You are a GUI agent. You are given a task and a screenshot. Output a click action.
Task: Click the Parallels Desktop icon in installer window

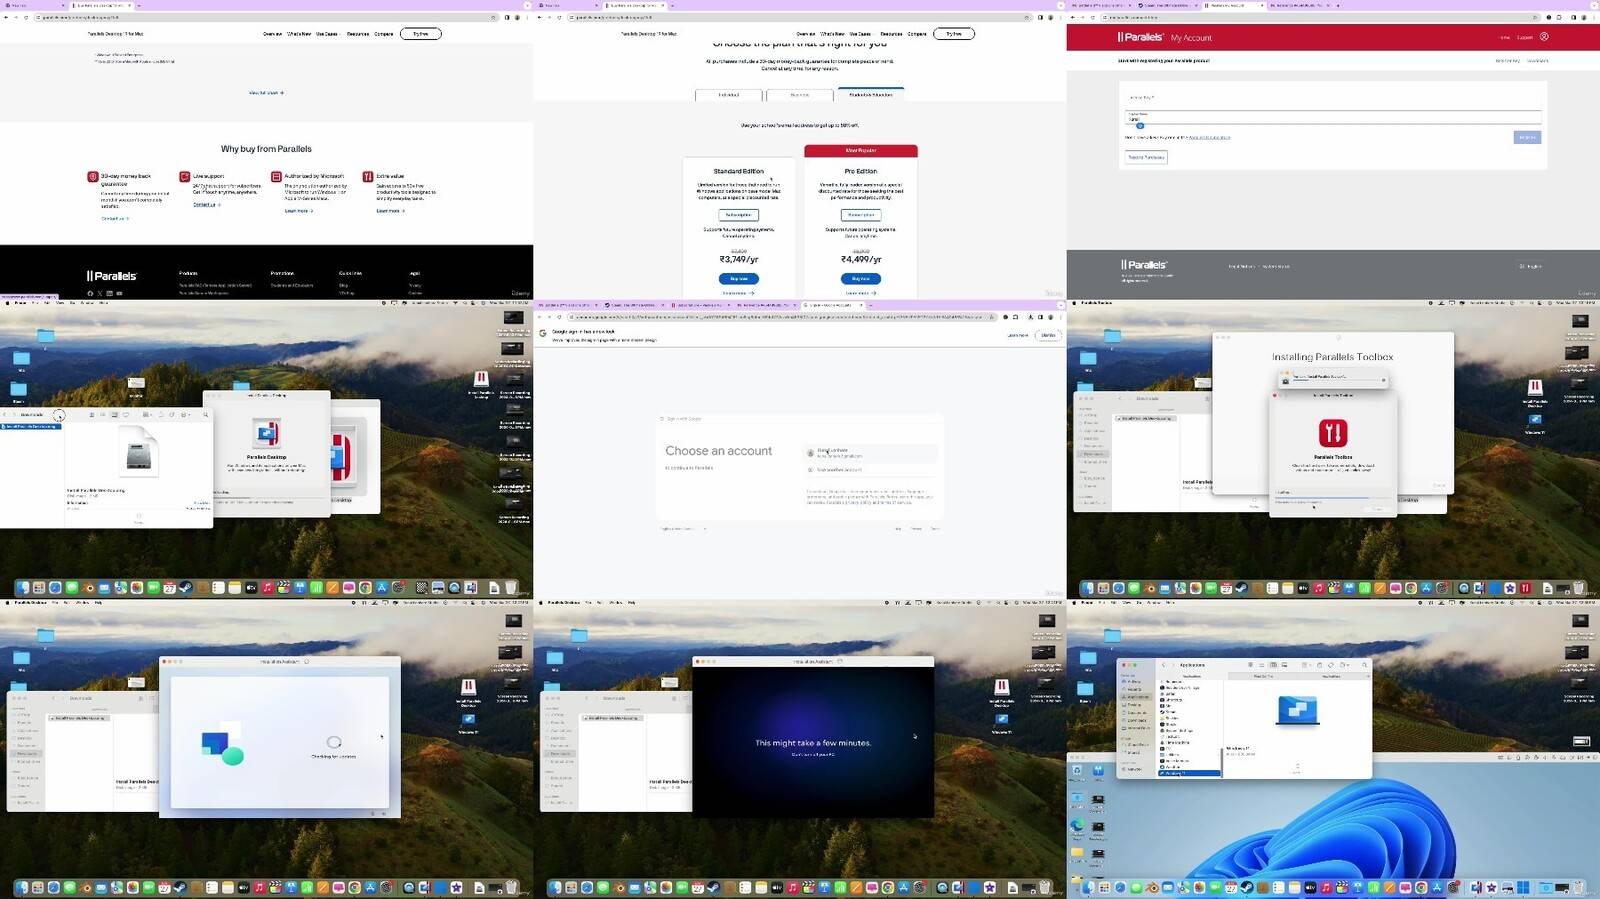(x=266, y=434)
